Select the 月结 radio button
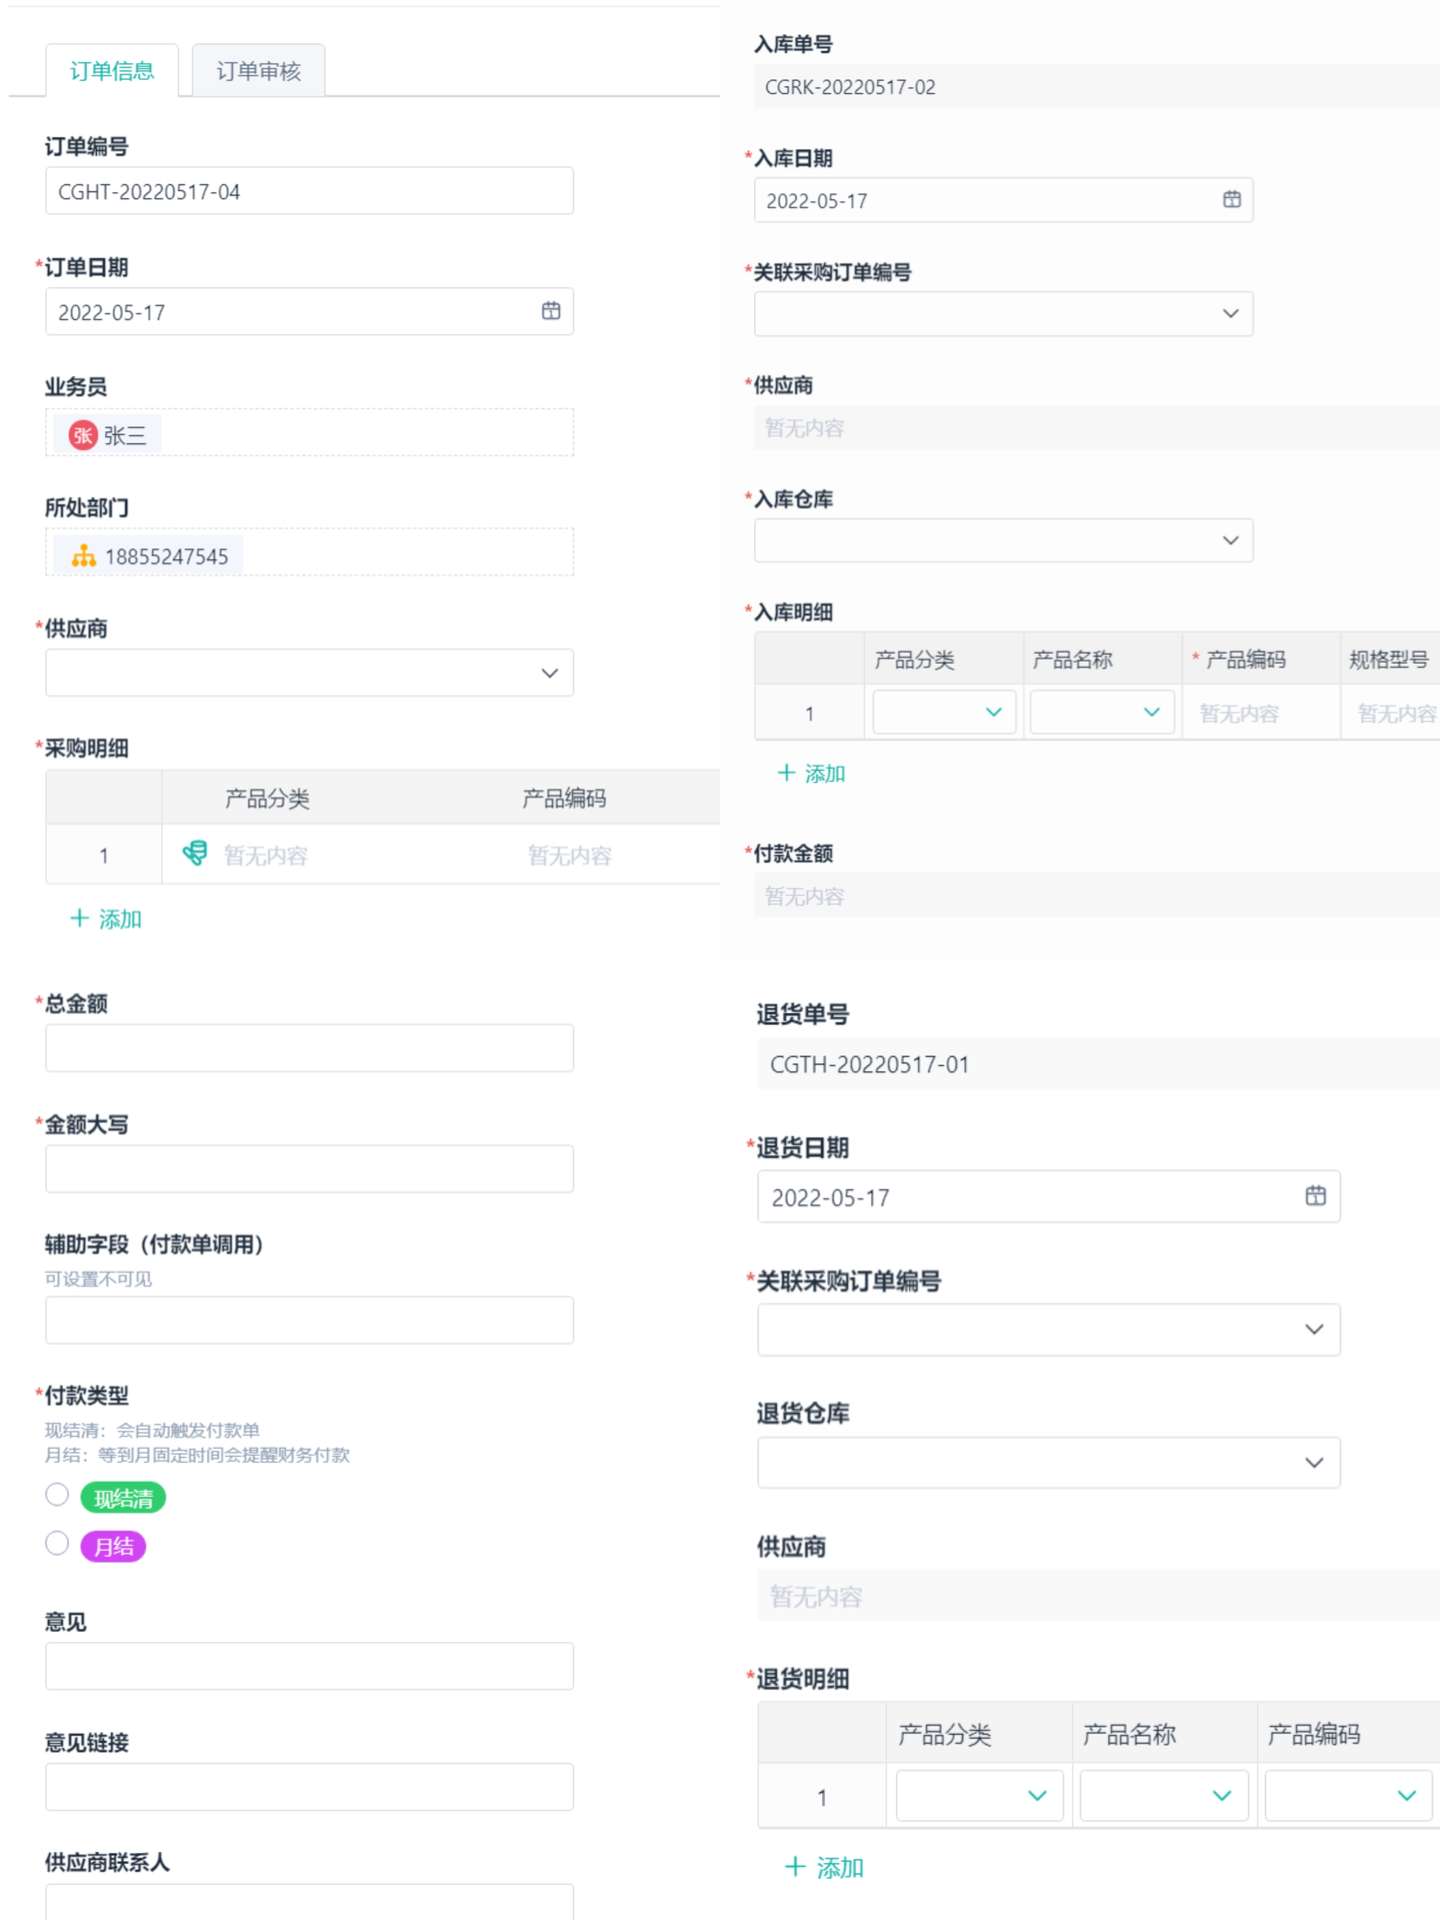 point(57,1543)
